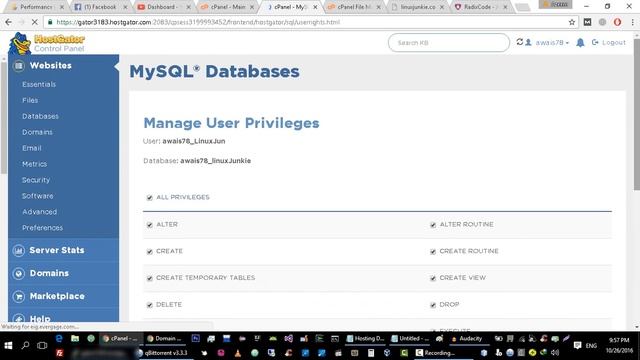Toggle the CREATE TEMPORARY TABLES checkbox
Screen dimensions: 640x360
coord(149,278)
